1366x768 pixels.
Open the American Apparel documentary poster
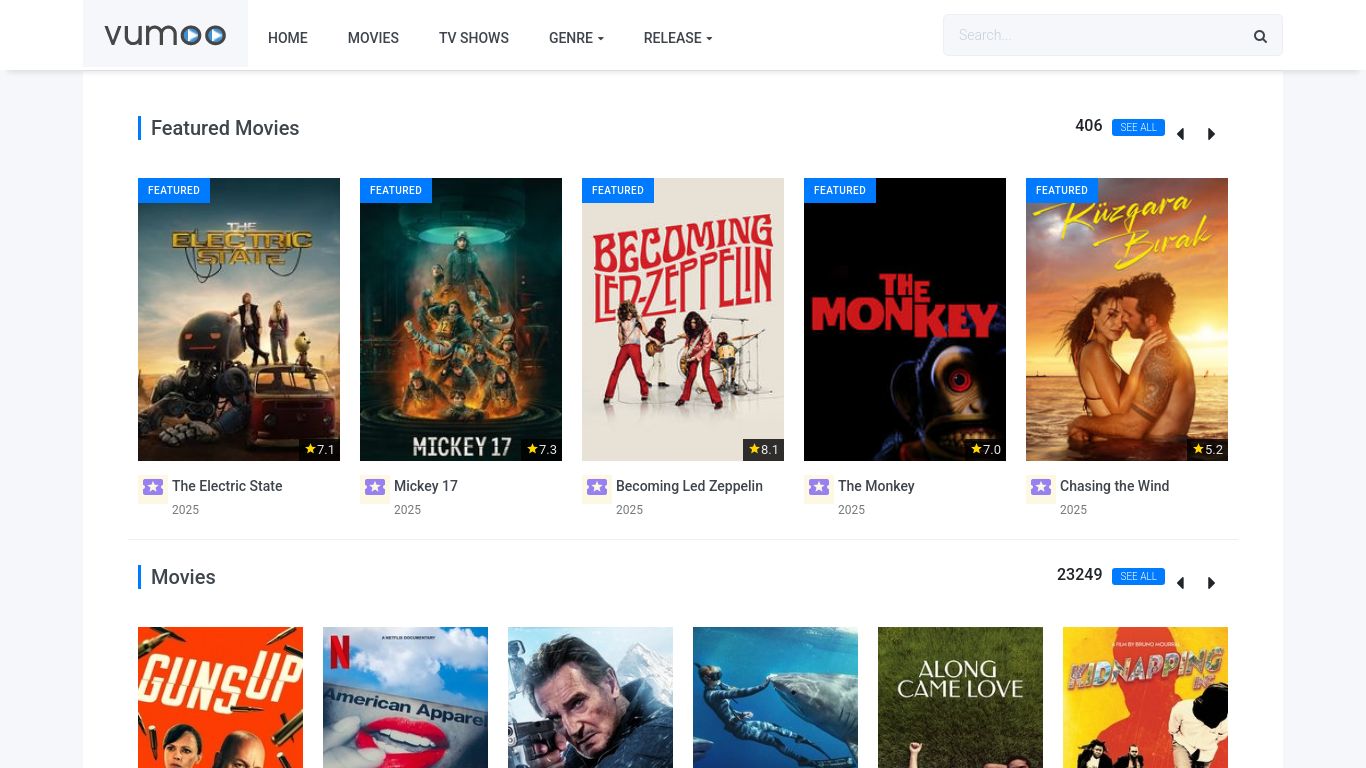pyautogui.click(x=405, y=697)
